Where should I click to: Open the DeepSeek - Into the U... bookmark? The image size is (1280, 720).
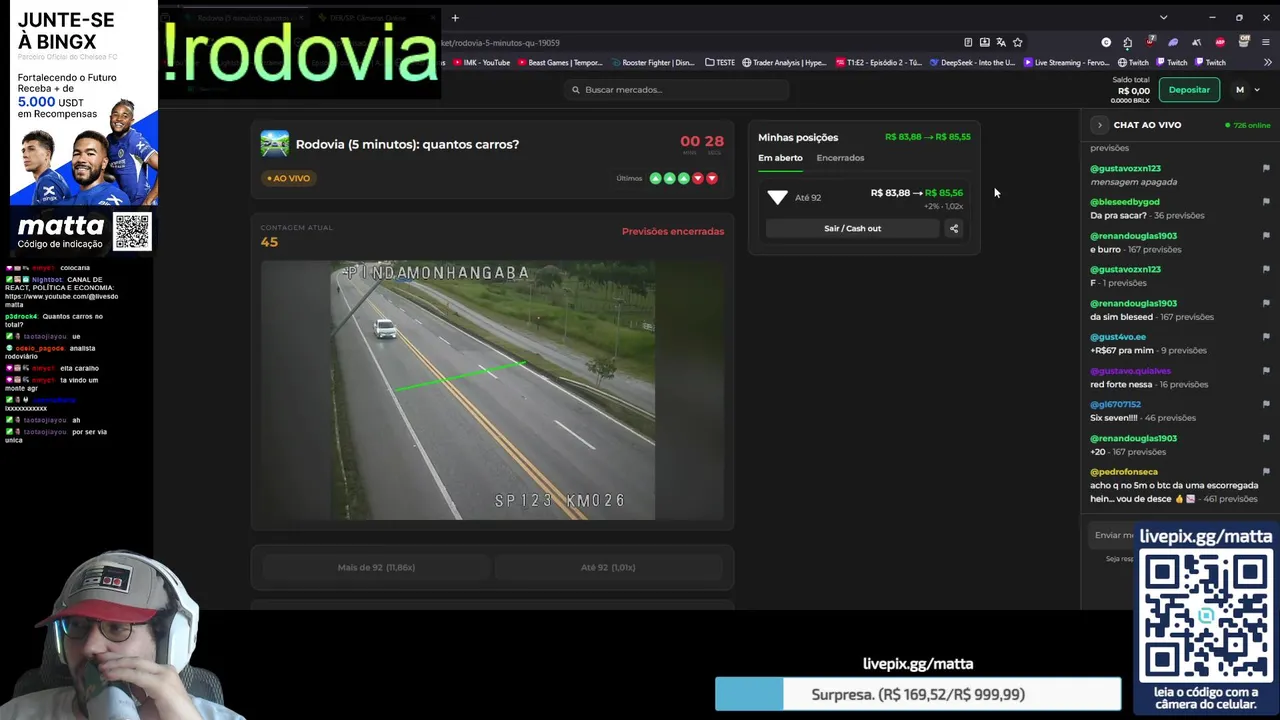coord(972,62)
